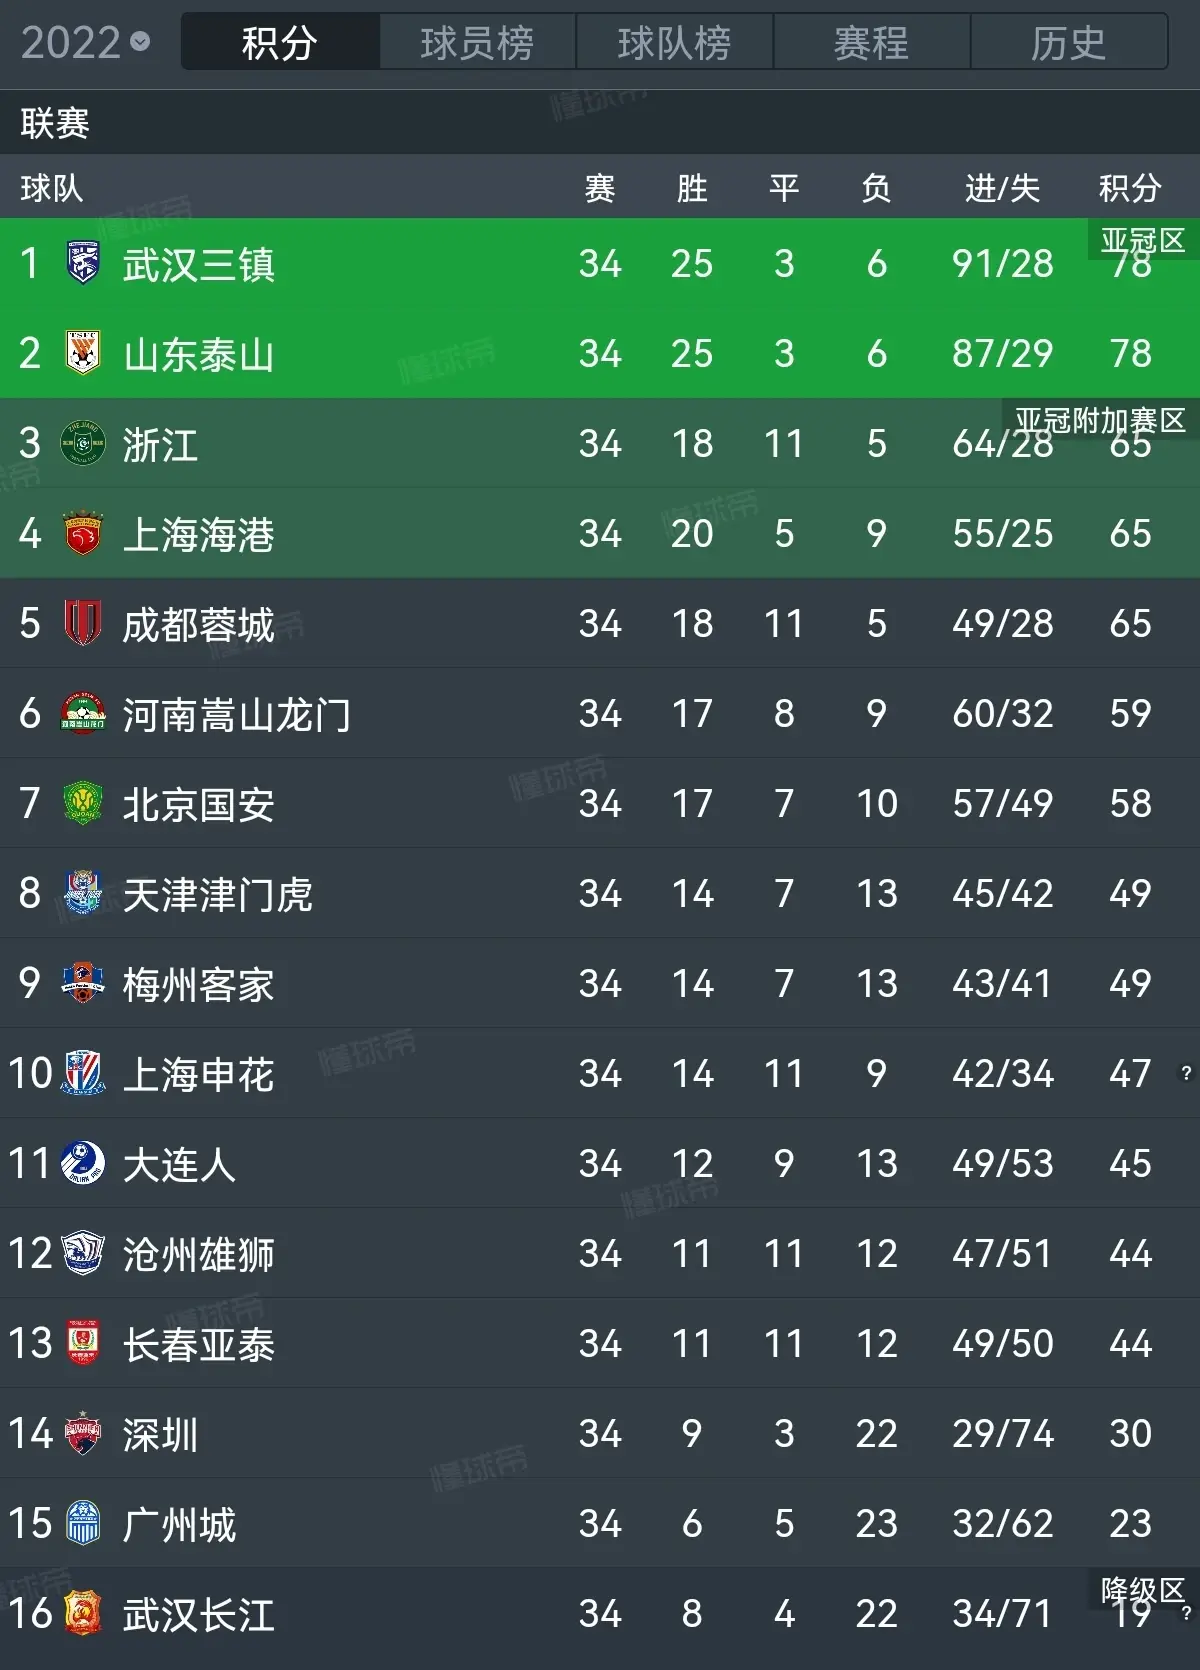
Task: Switch to the 球员榜 tab
Action: pos(477,42)
